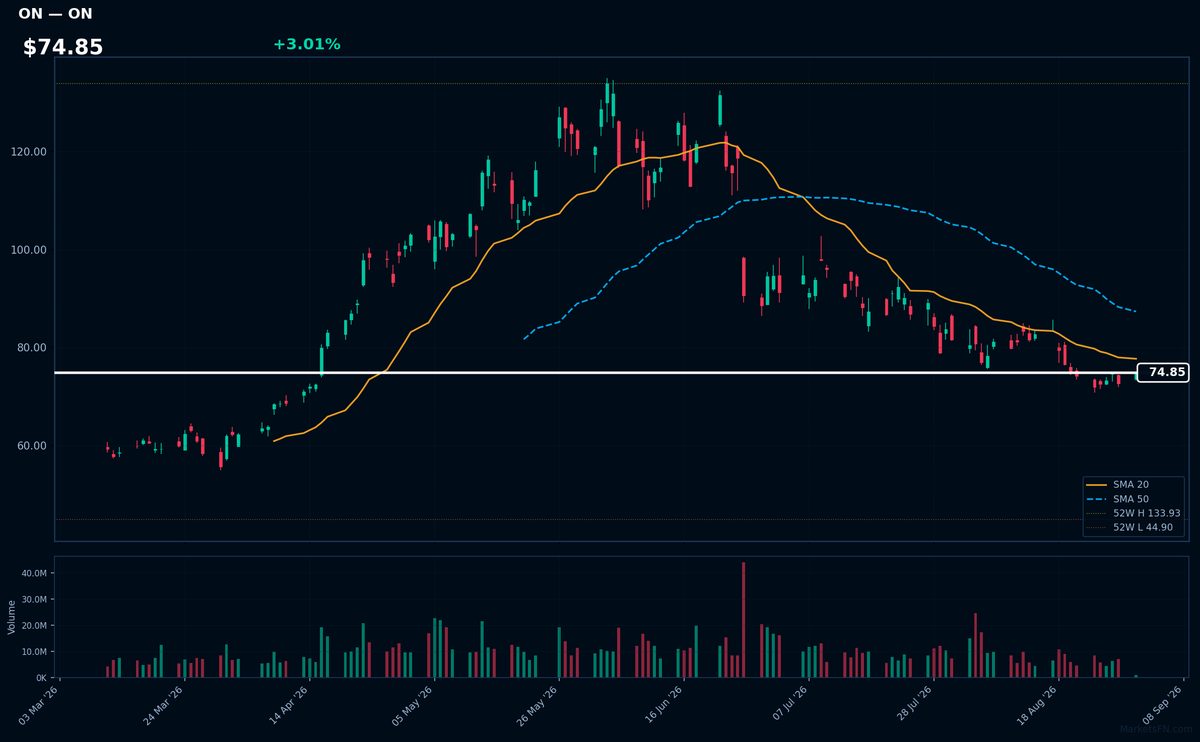Image resolution: width=1200 pixels, height=742 pixels.
Task: Click the 80.00 price axis label
Action: (x=32, y=348)
